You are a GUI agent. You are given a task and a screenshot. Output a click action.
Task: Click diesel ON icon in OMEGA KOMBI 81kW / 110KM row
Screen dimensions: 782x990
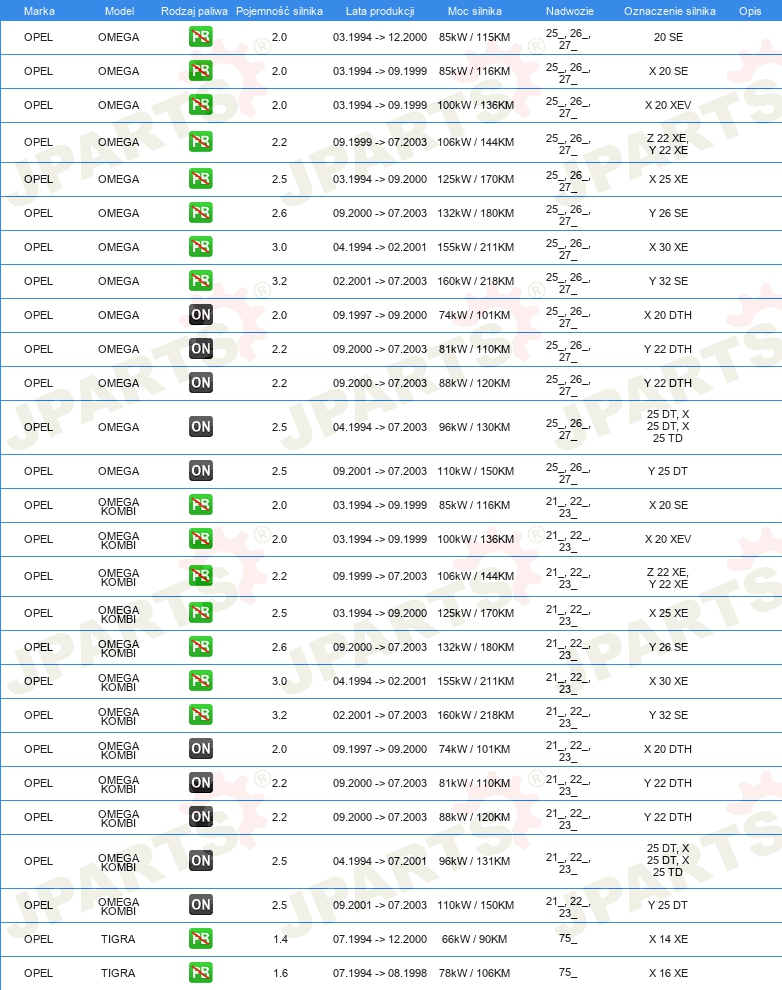click(201, 784)
